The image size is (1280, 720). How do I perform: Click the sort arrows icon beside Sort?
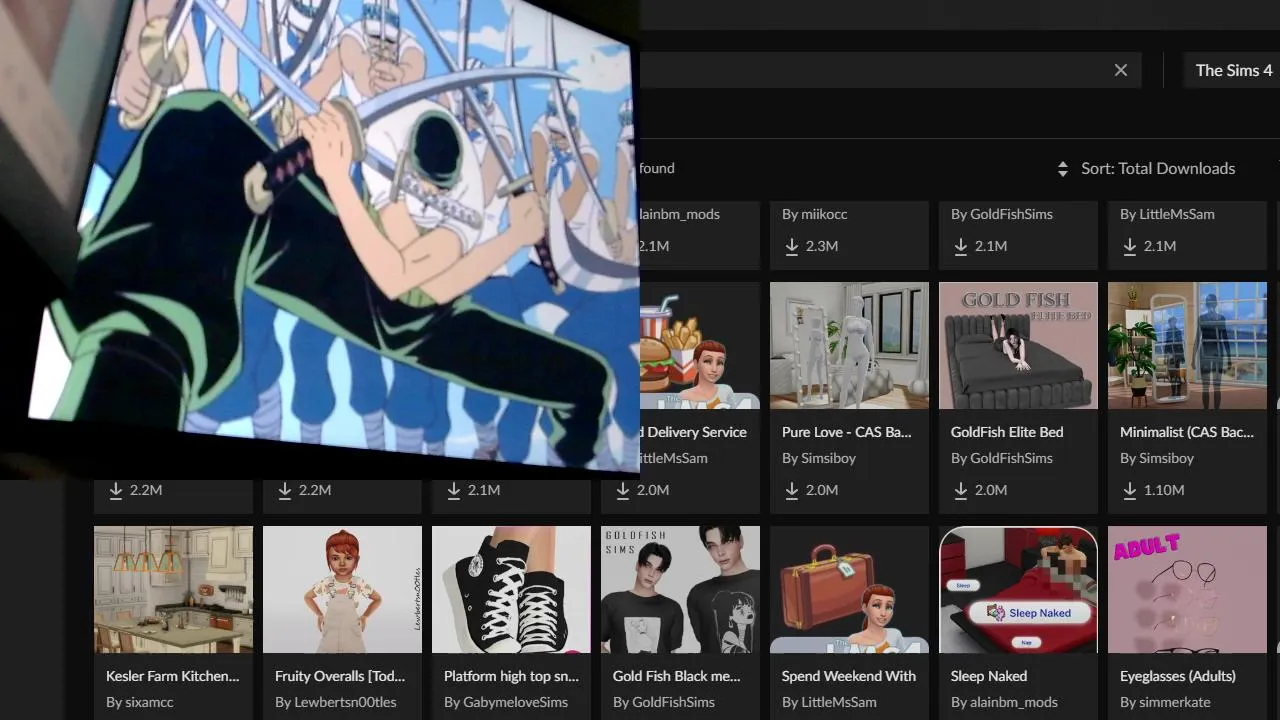pos(1063,169)
